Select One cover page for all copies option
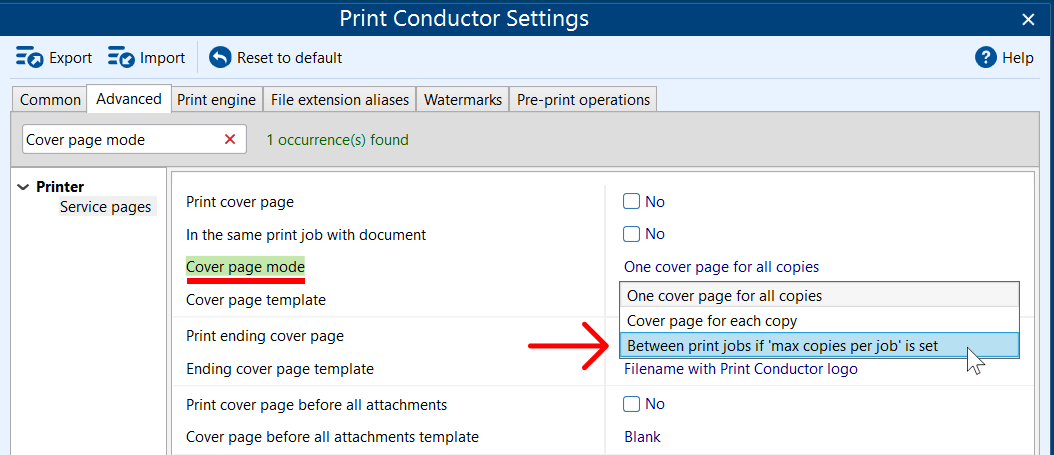 coord(819,295)
